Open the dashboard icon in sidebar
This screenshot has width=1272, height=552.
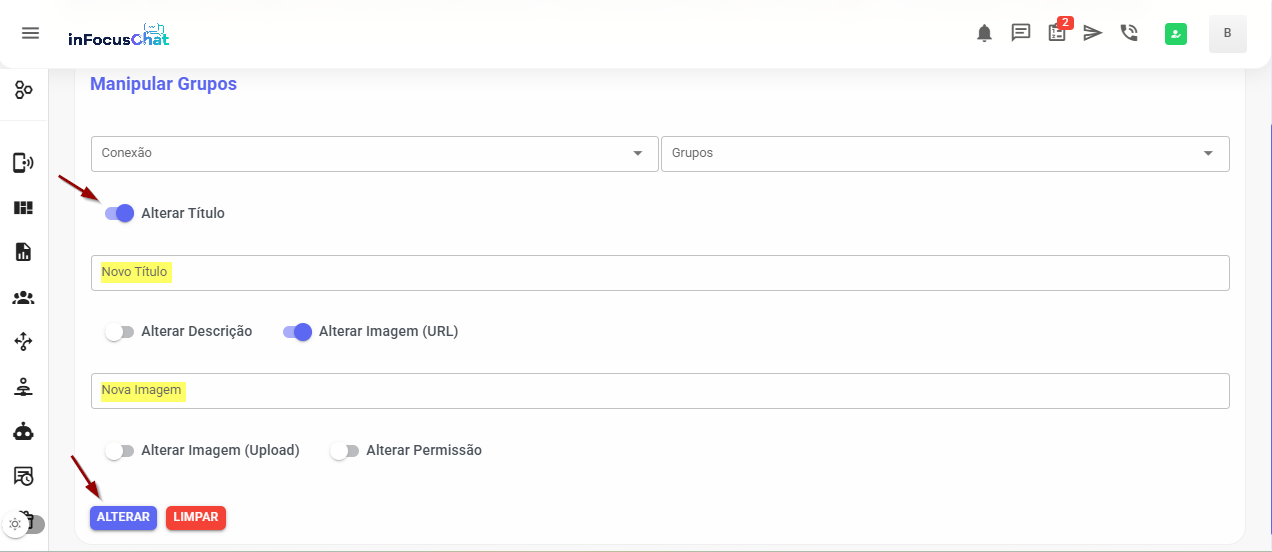click(x=23, y=208)
